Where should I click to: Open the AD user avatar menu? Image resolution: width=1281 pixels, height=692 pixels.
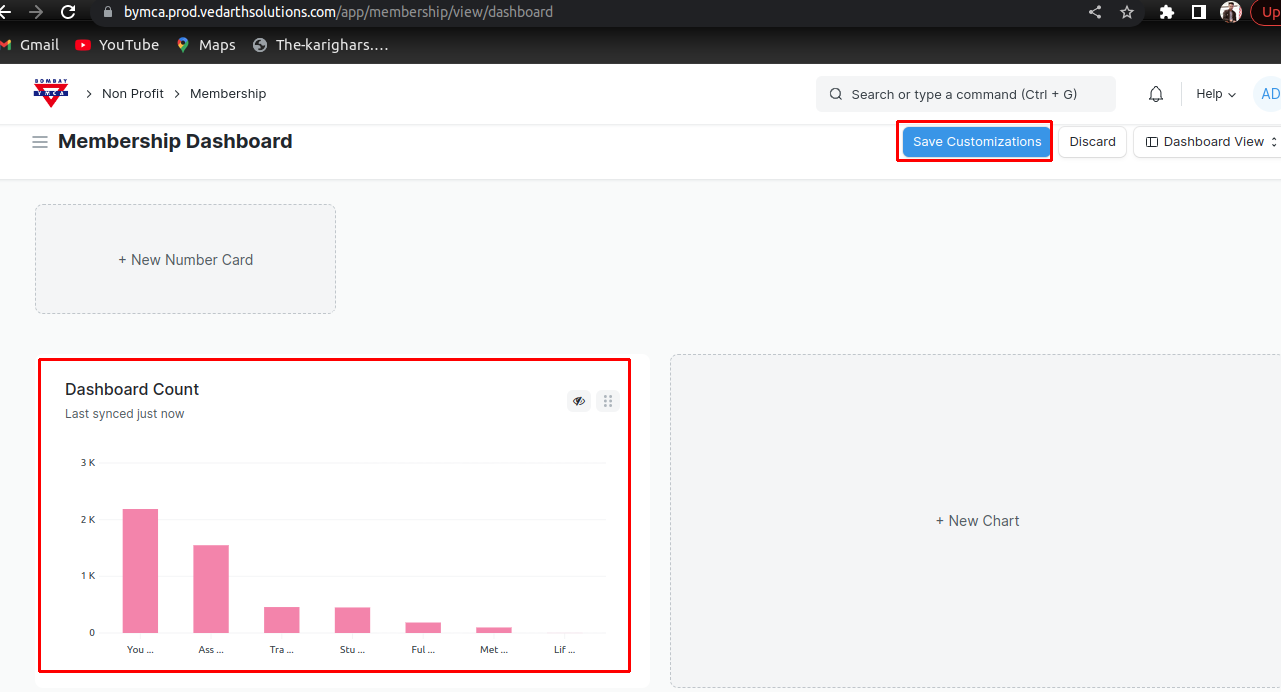pos(1268,94)
